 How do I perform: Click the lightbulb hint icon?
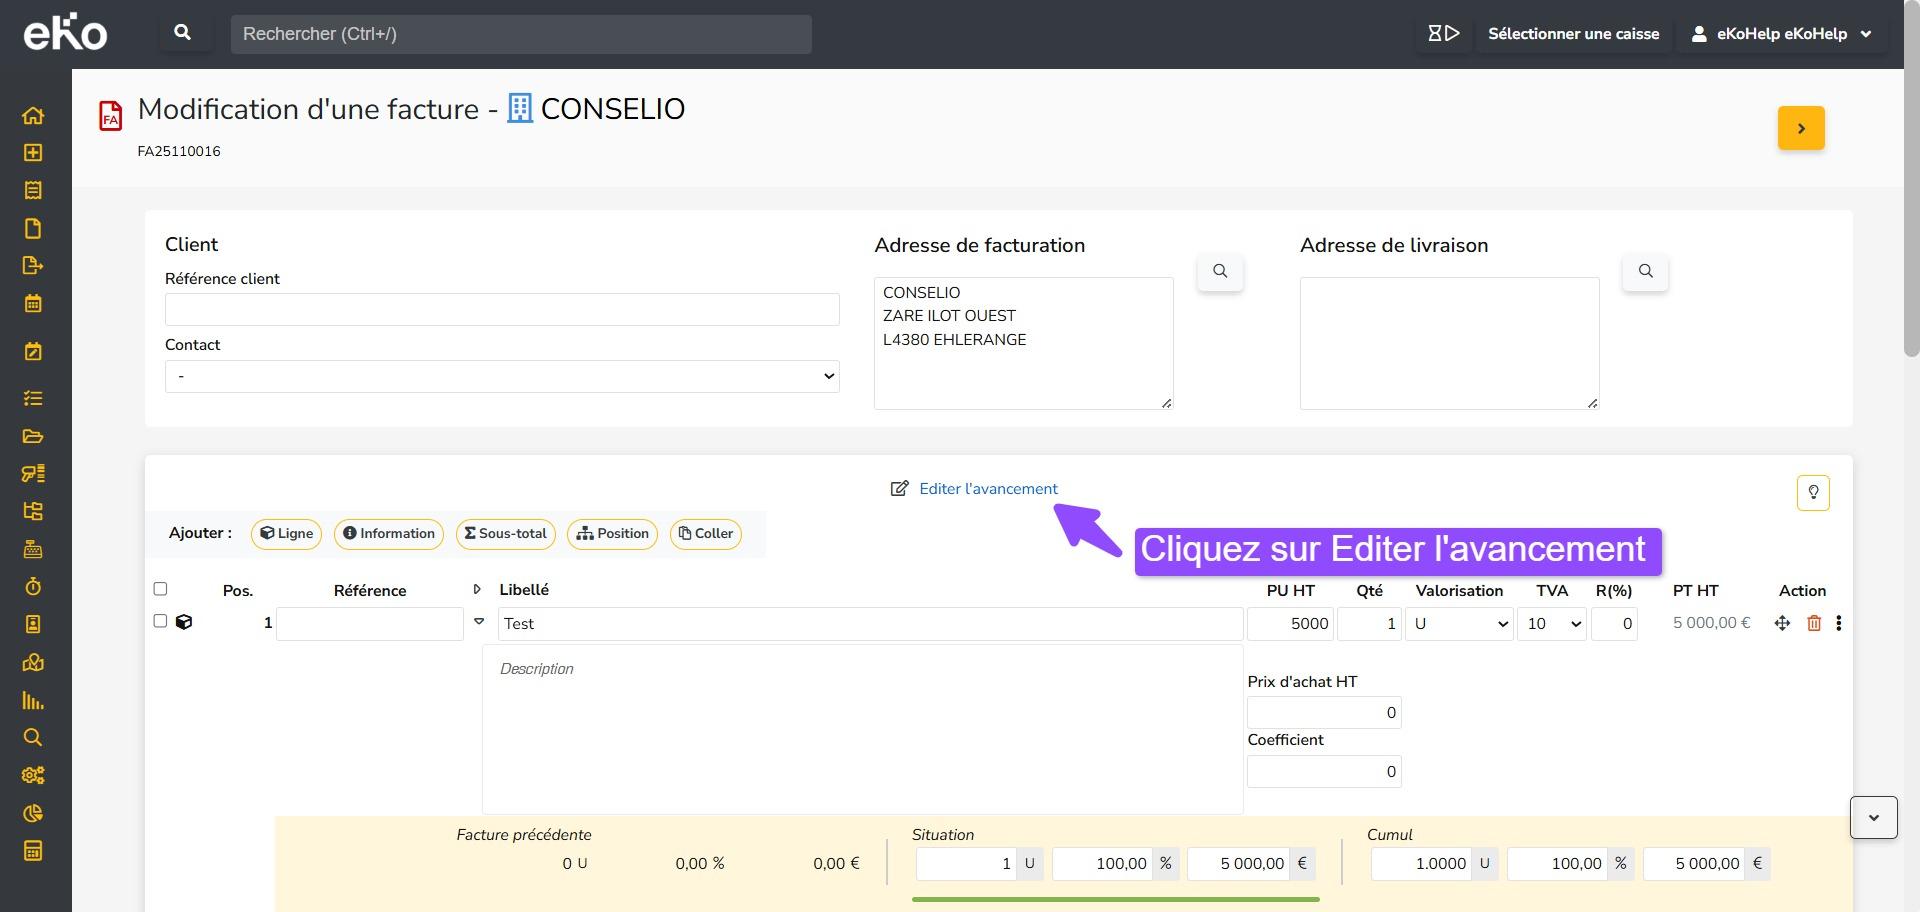click(x=1812, y=492)
